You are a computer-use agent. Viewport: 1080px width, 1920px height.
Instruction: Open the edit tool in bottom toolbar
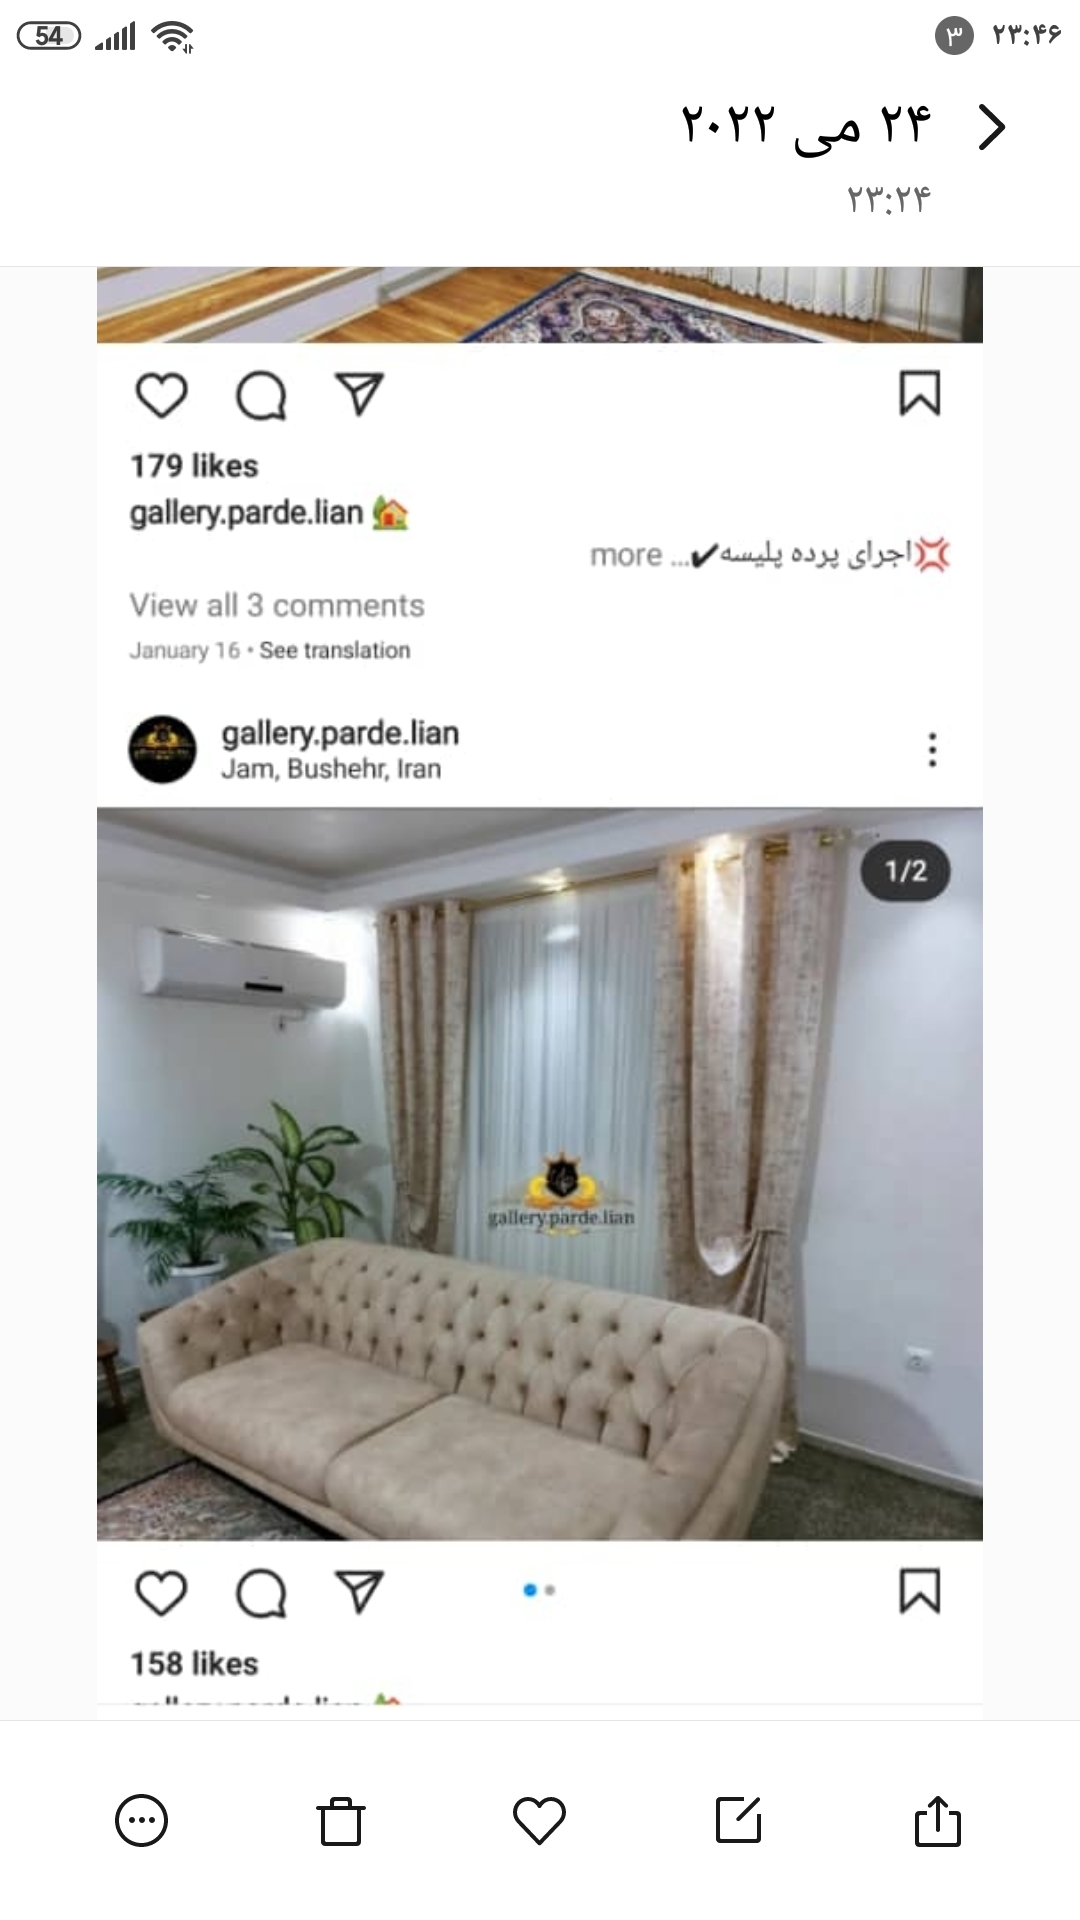click(x=739, y=1820)
